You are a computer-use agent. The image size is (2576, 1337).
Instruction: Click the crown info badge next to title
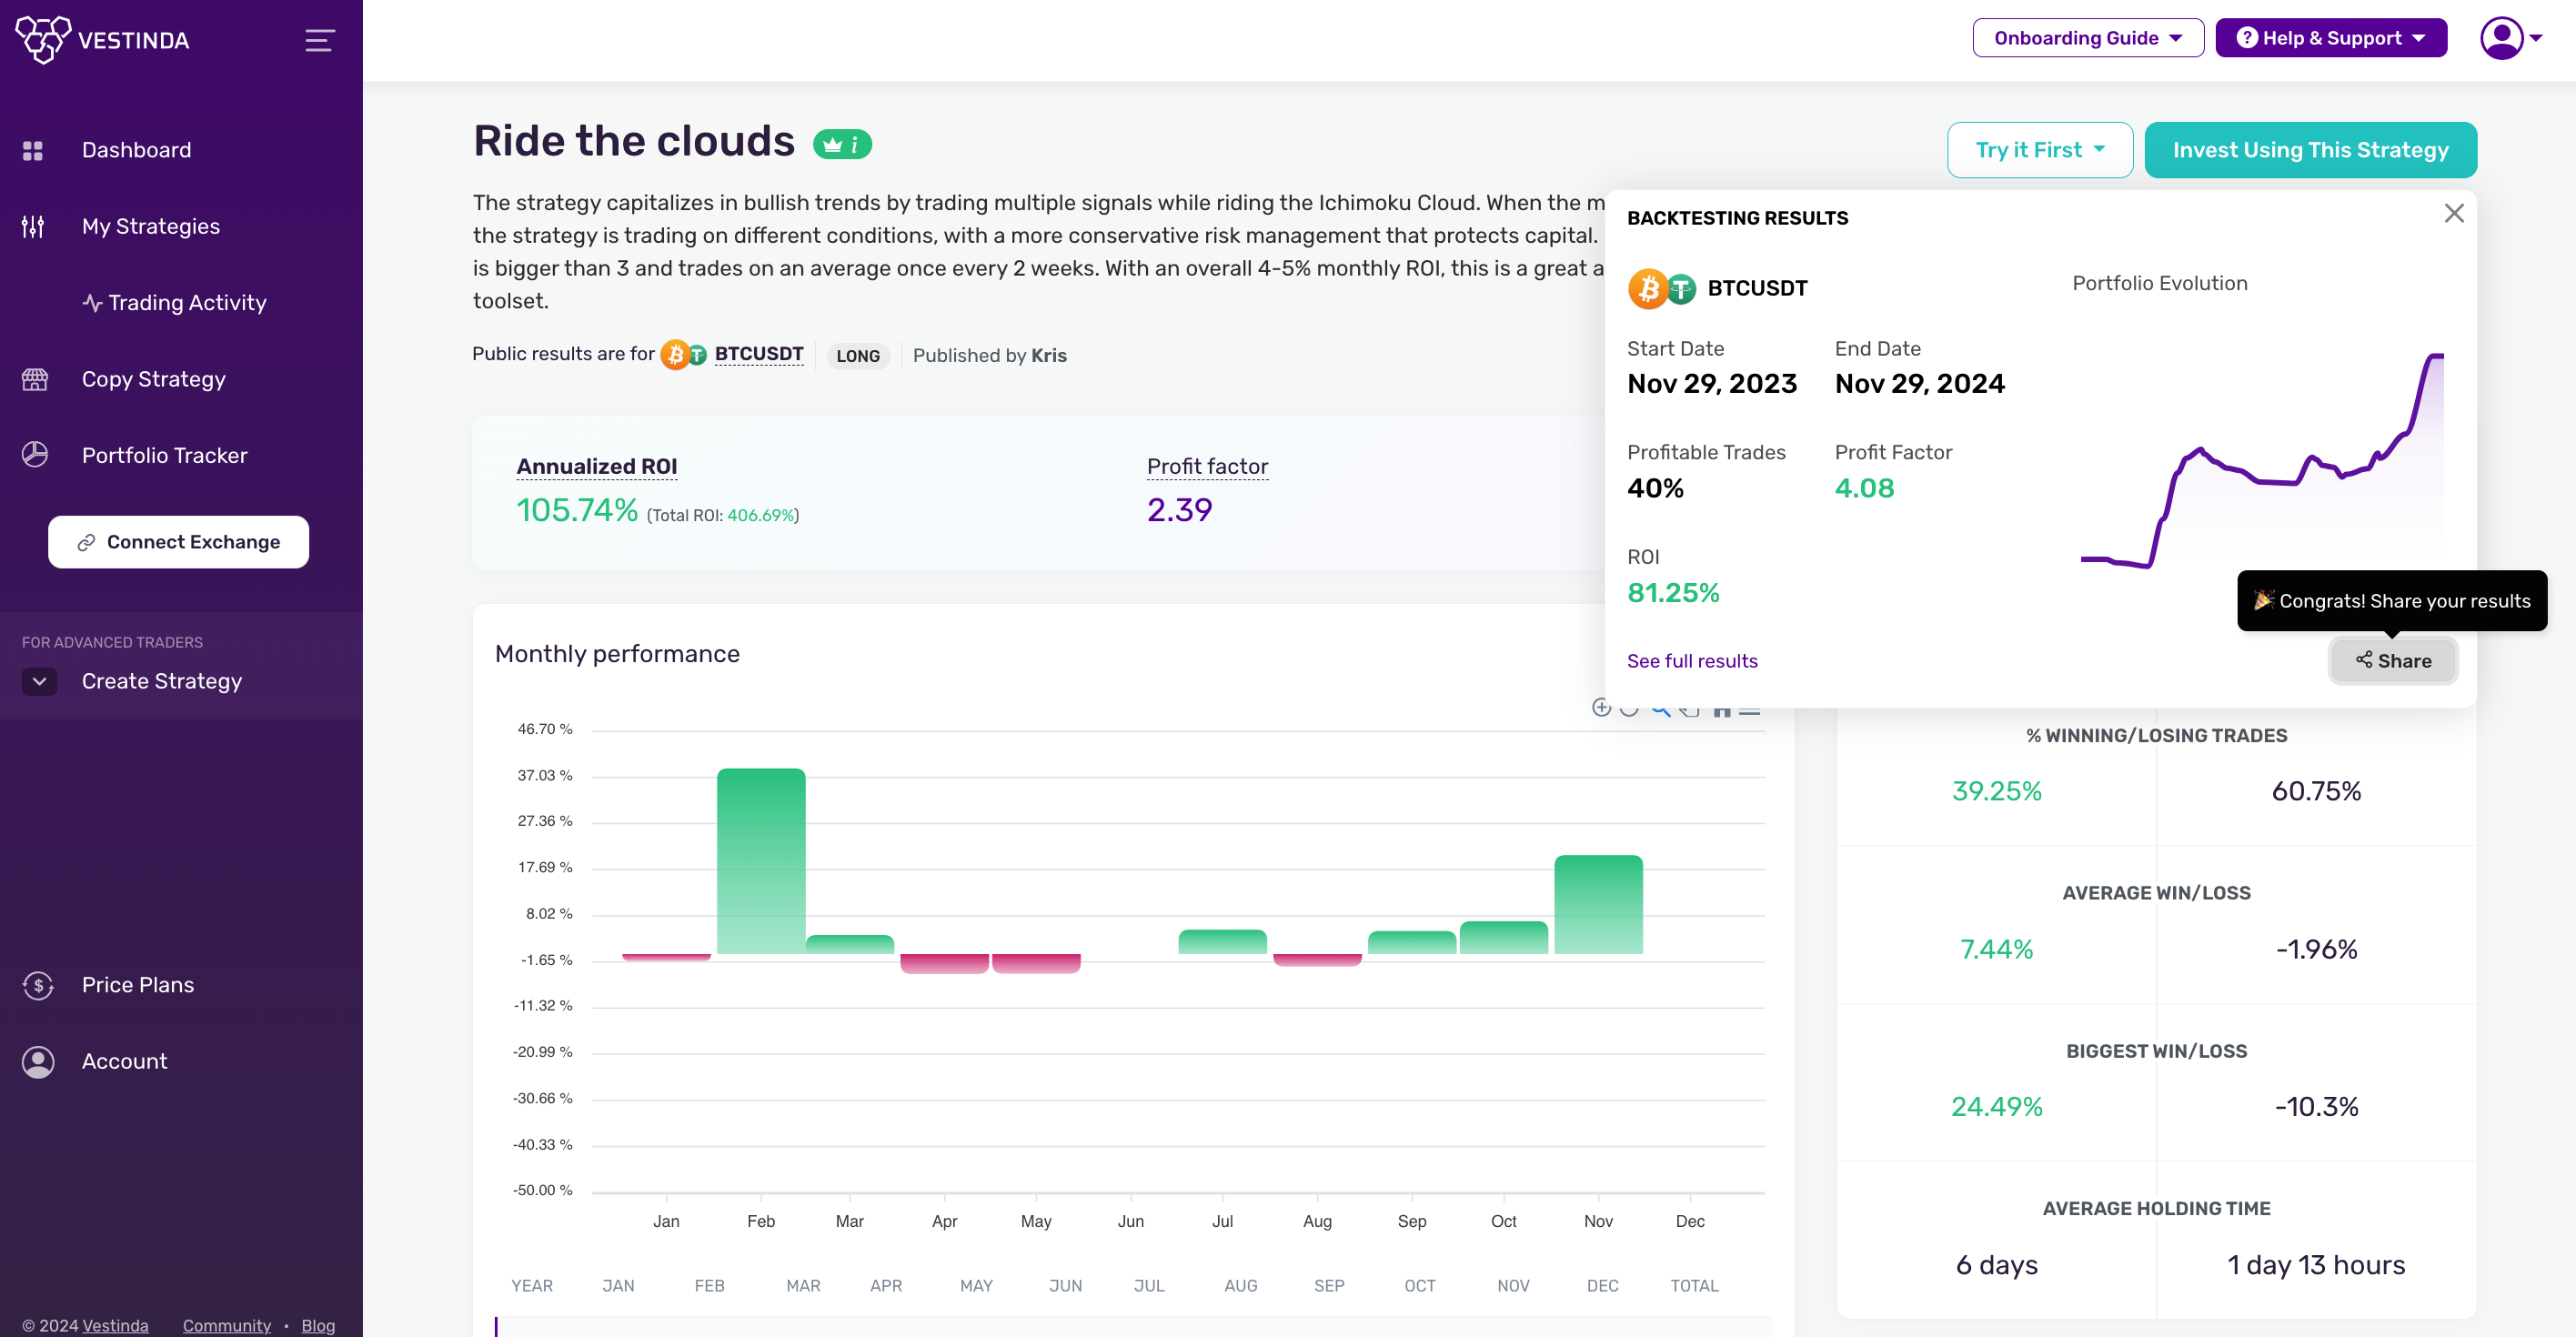pos(842,144)
